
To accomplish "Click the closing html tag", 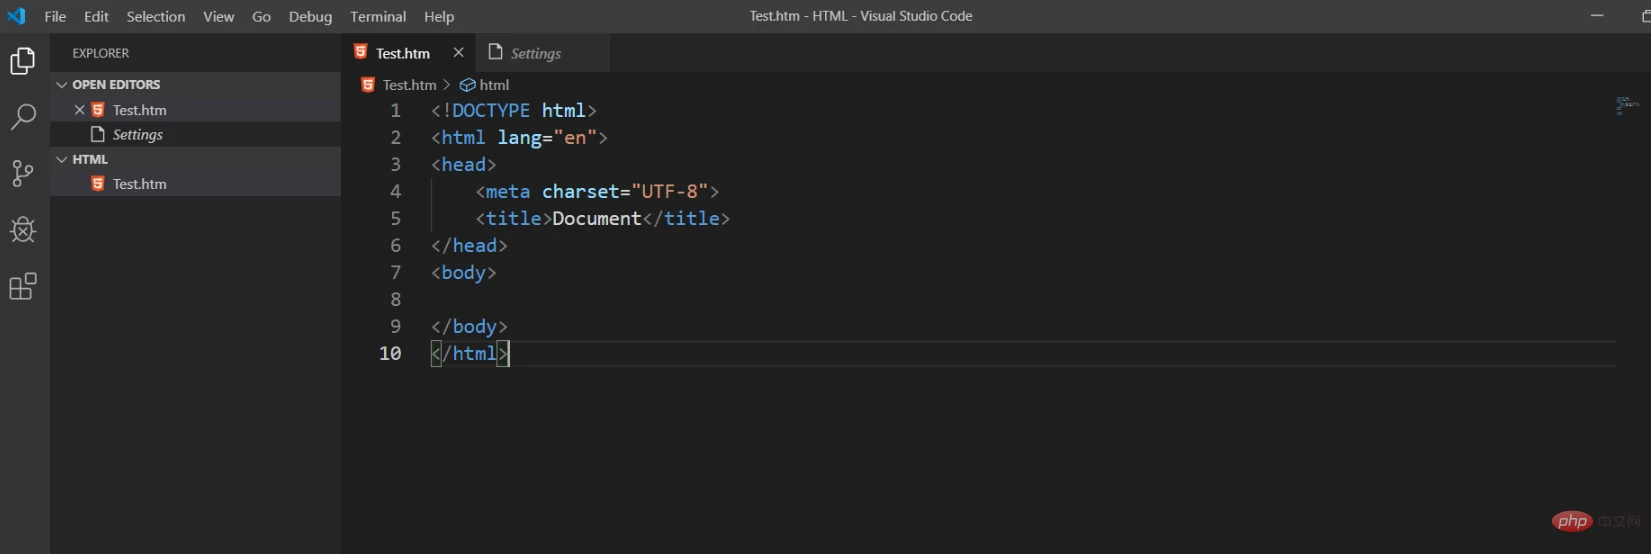I will click(x=470, y=353).
